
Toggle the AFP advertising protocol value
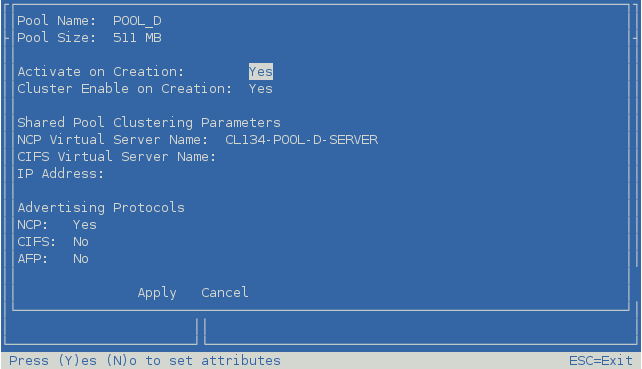[x=81, y=259]
